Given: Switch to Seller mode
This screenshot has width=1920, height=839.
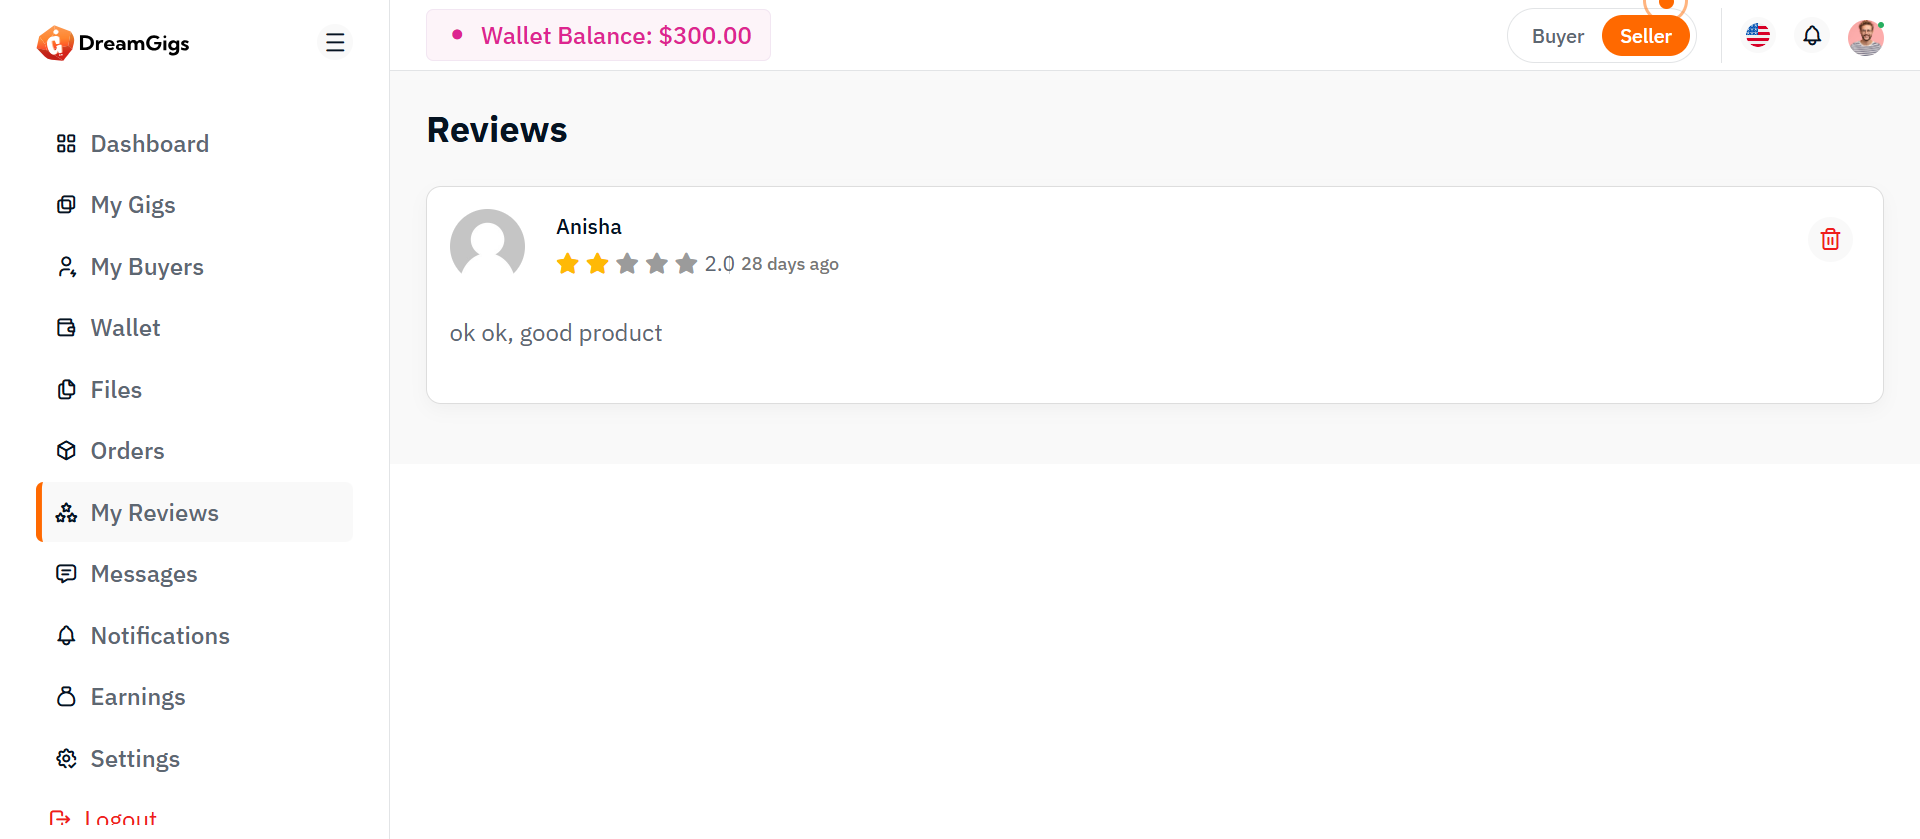Looking at the screenshot, I should 1645,36.
